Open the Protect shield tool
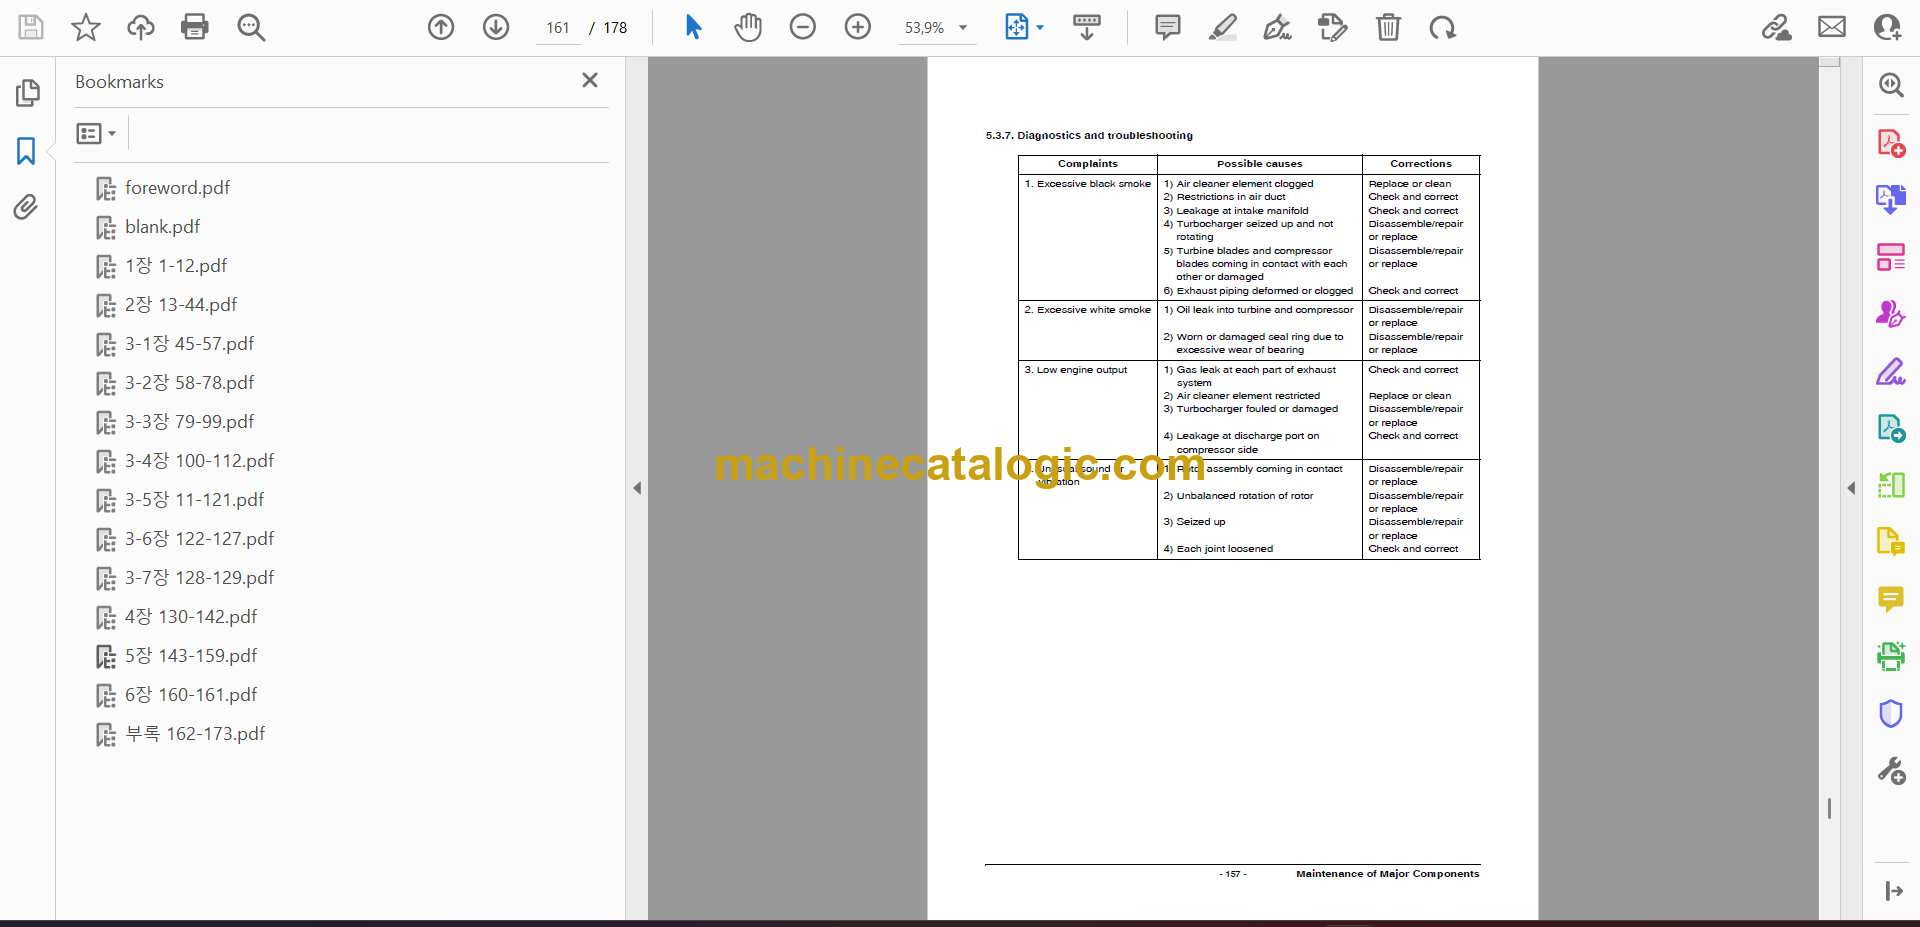 [1891, 713]
